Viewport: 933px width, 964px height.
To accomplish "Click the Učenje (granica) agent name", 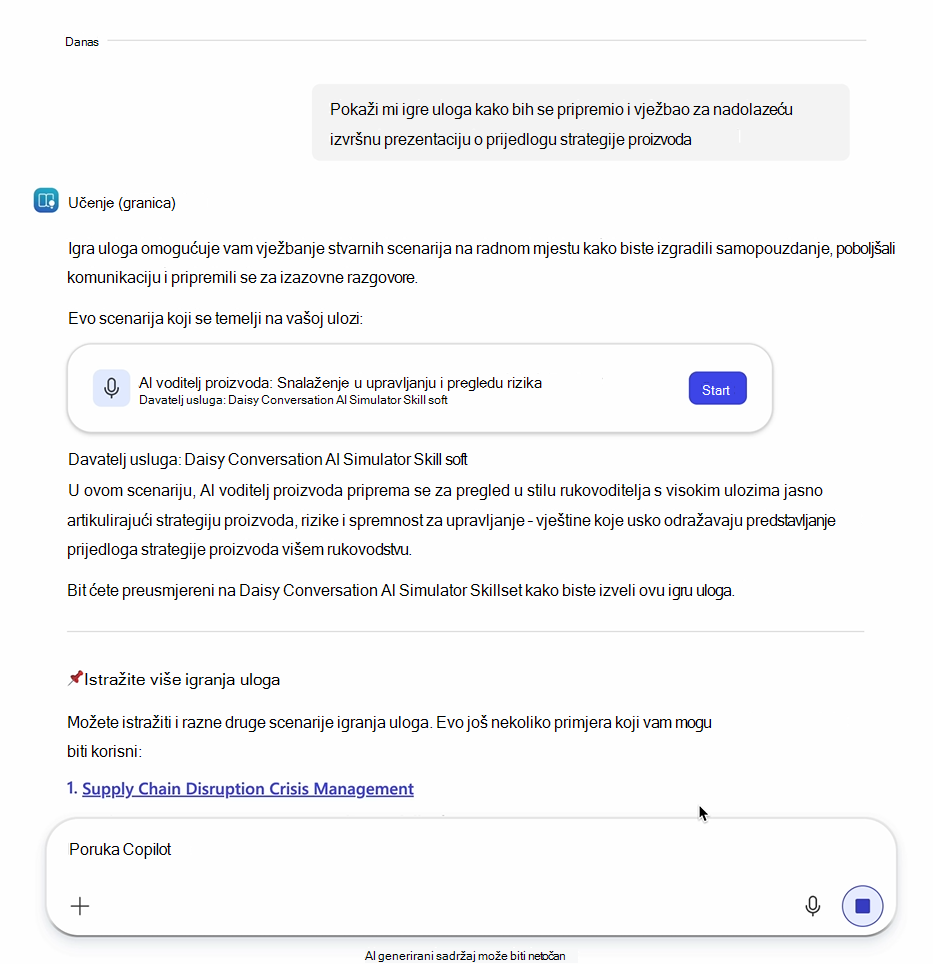I will (x=122, y=203).
